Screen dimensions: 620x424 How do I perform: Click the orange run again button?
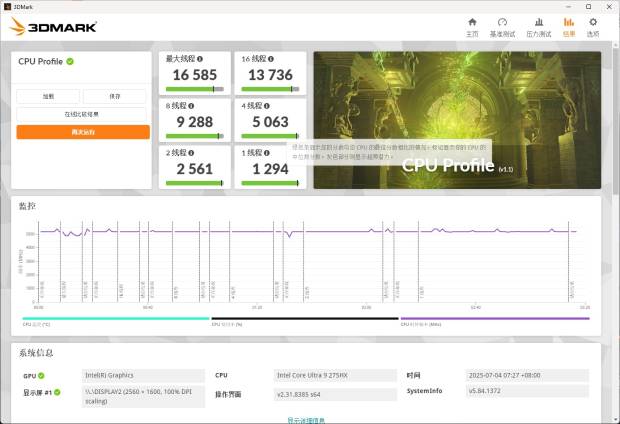point(83,132)
